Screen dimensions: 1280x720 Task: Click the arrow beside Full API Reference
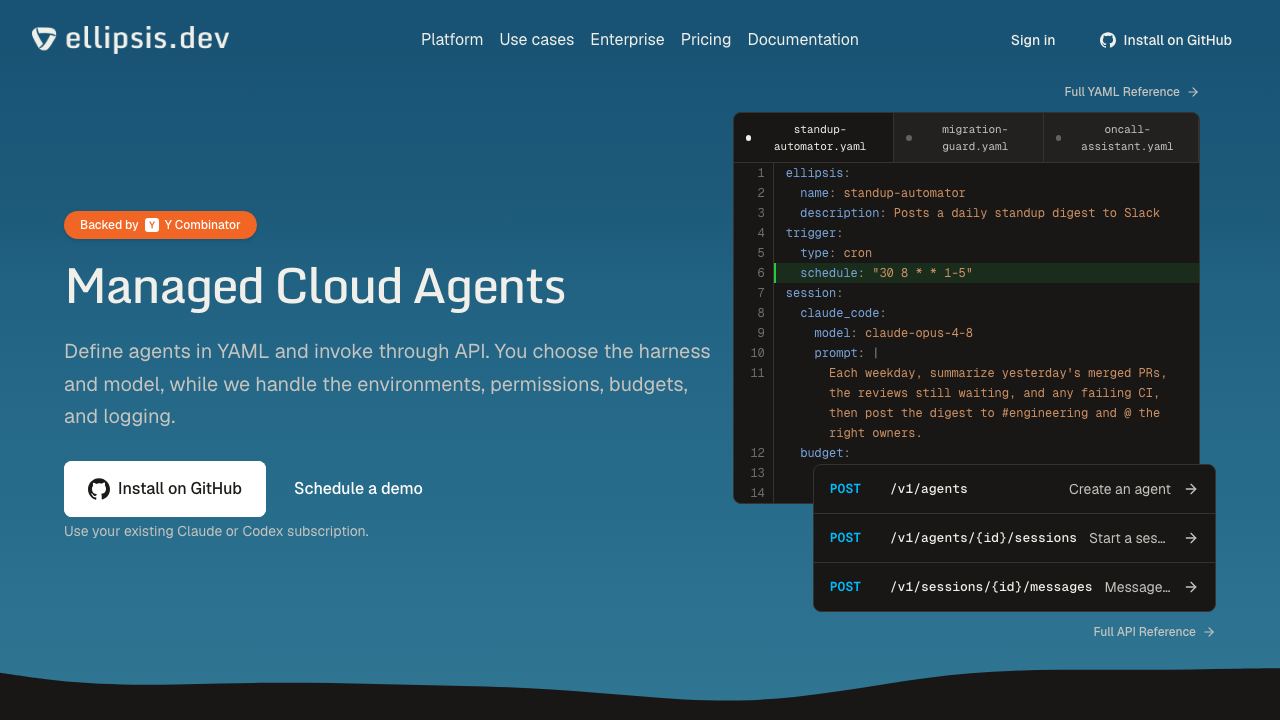coord(1209,632)
